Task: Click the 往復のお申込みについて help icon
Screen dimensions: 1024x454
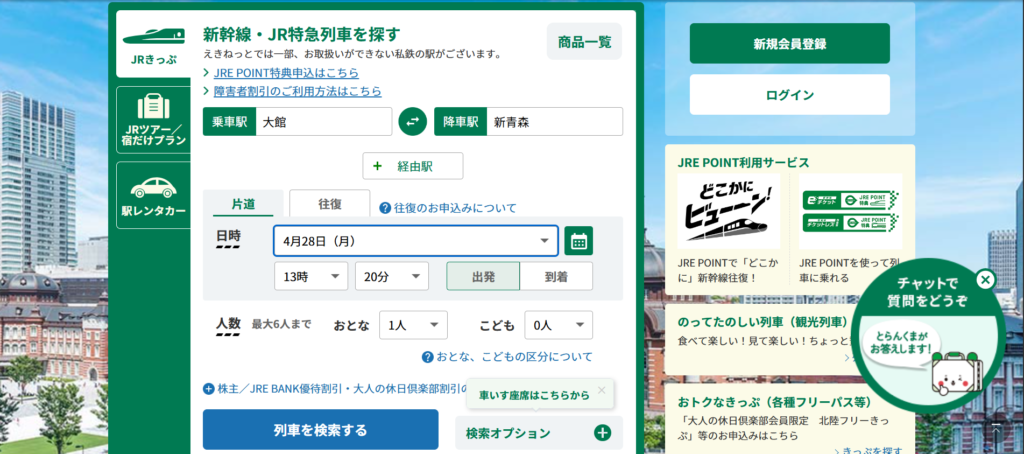Action: [385, 208]
